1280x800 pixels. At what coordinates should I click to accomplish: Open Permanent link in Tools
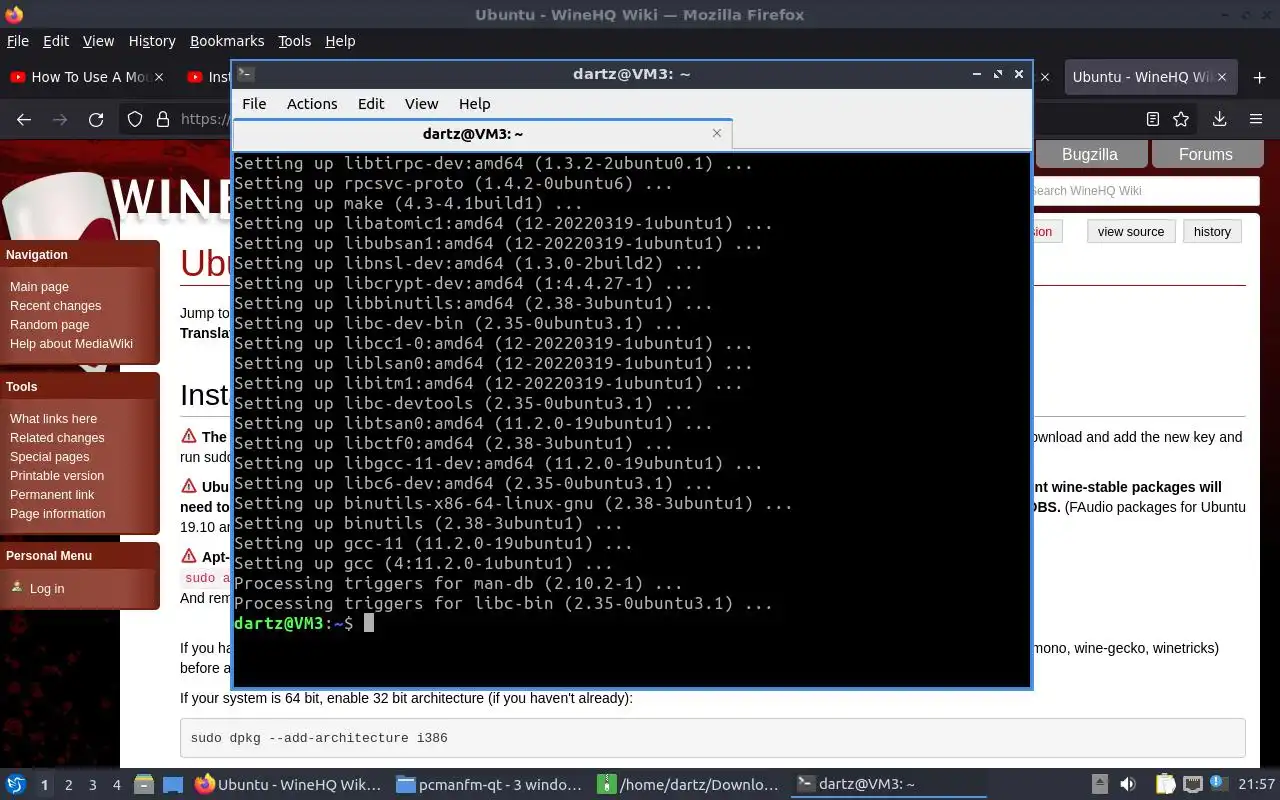pyautogui.click(x=52, y=494)
